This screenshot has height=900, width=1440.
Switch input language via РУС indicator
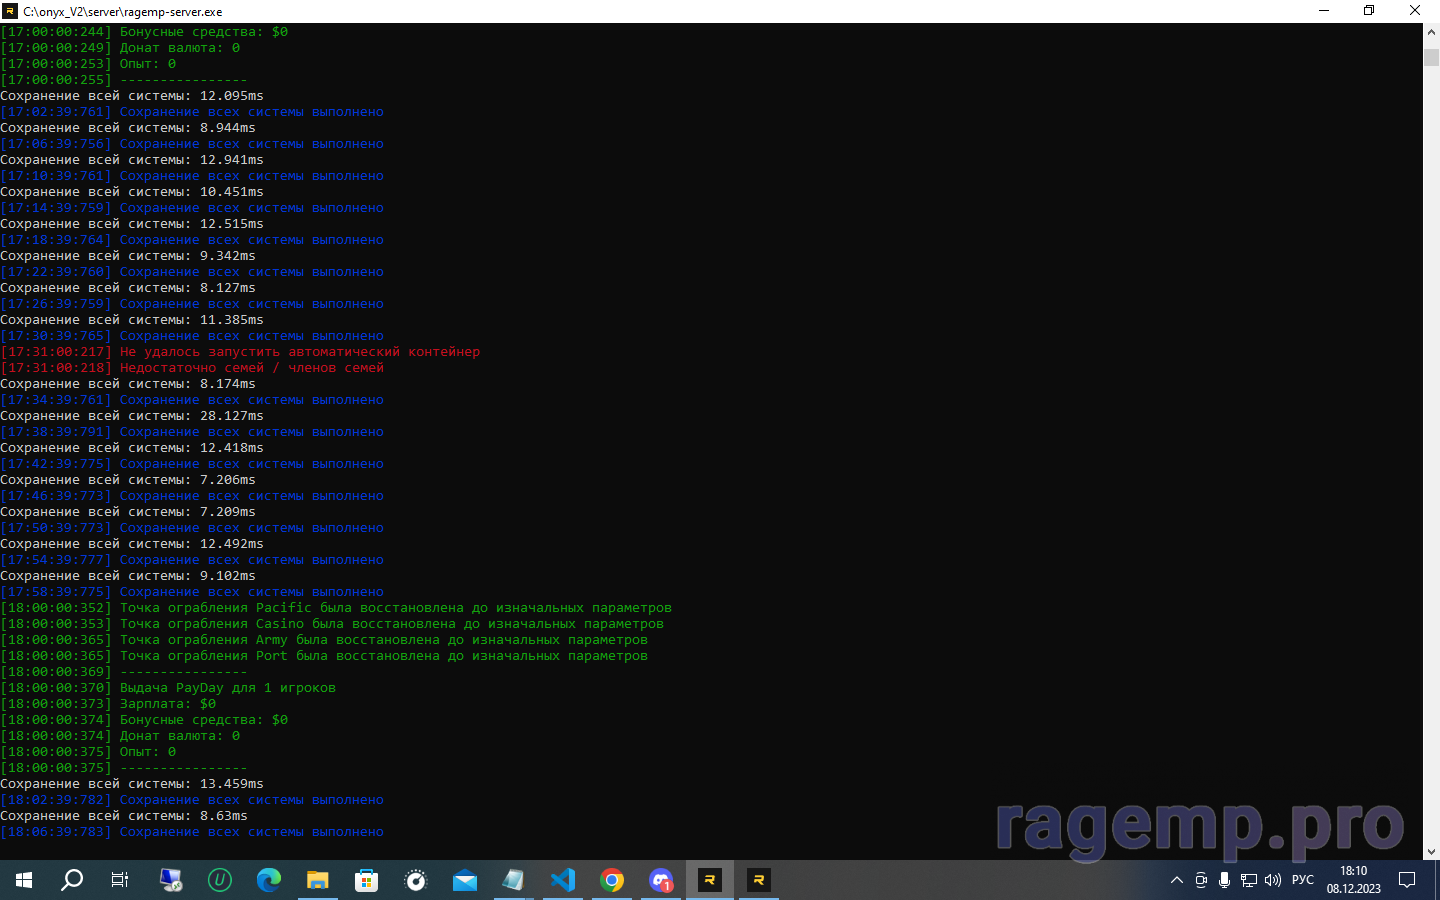pyautogui.click(x=1303, y=880)
